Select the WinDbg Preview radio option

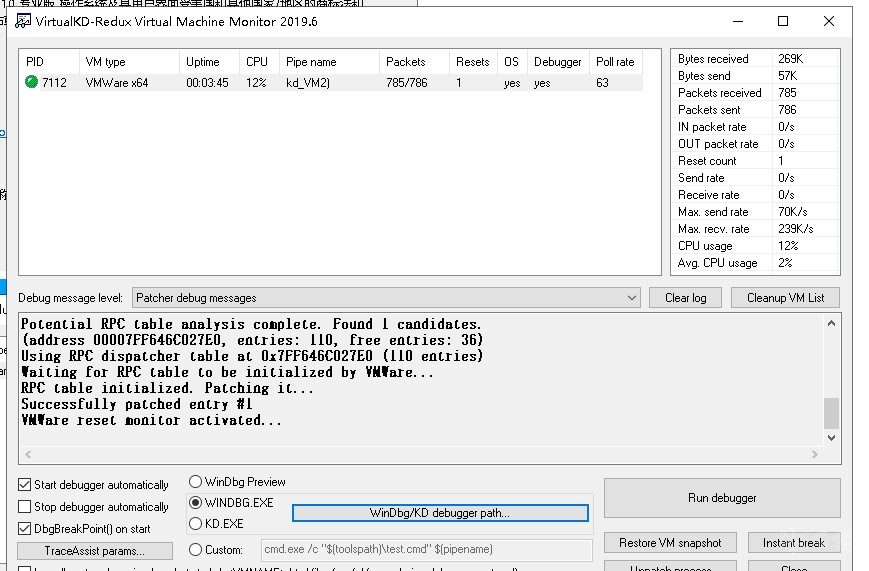(195, 481)
